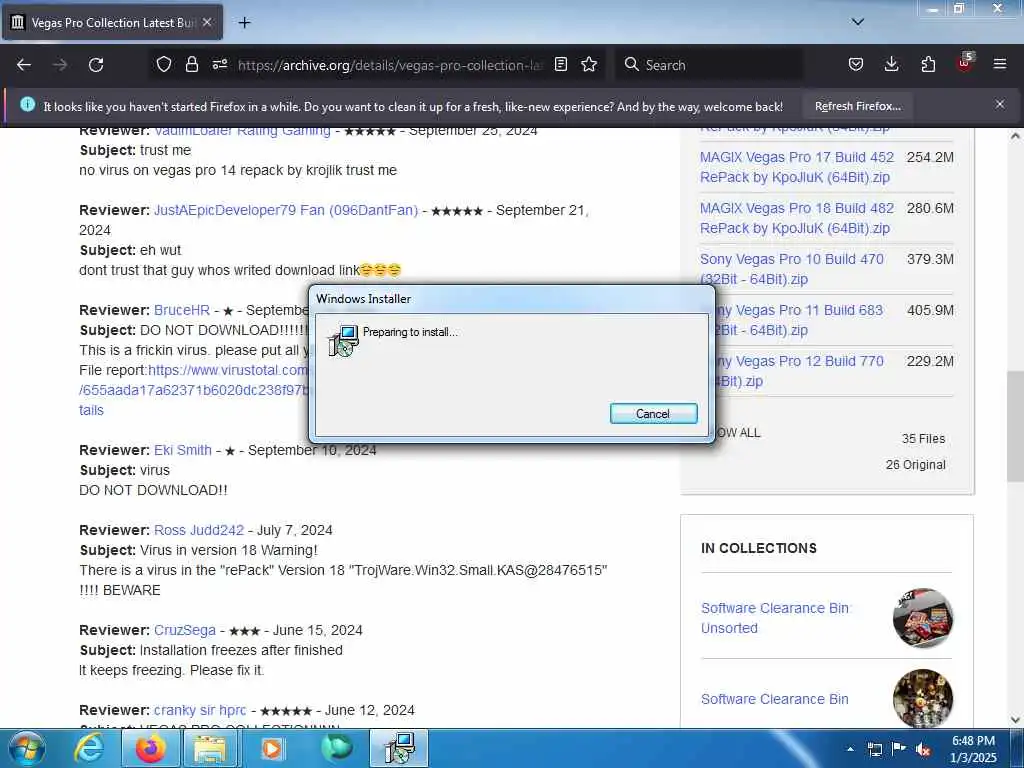Open reviewer Ross Judd242 profile link
This screenshot has width=1024, height=768.
tap(199, 530)
